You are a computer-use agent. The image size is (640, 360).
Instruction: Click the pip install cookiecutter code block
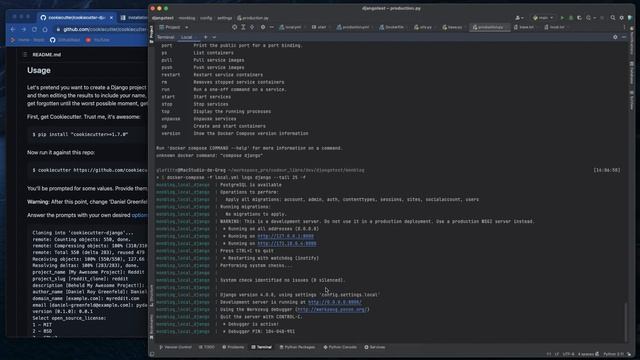pyautogui.click(x=88, y=134)
